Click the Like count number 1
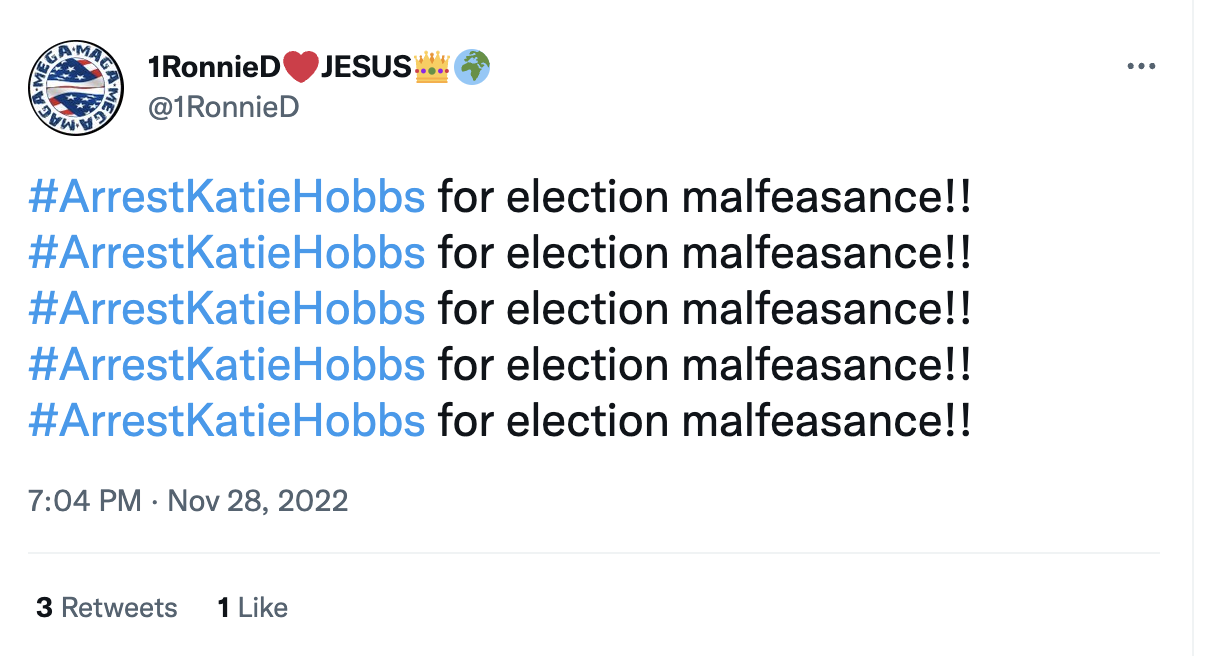 point(224,607)
